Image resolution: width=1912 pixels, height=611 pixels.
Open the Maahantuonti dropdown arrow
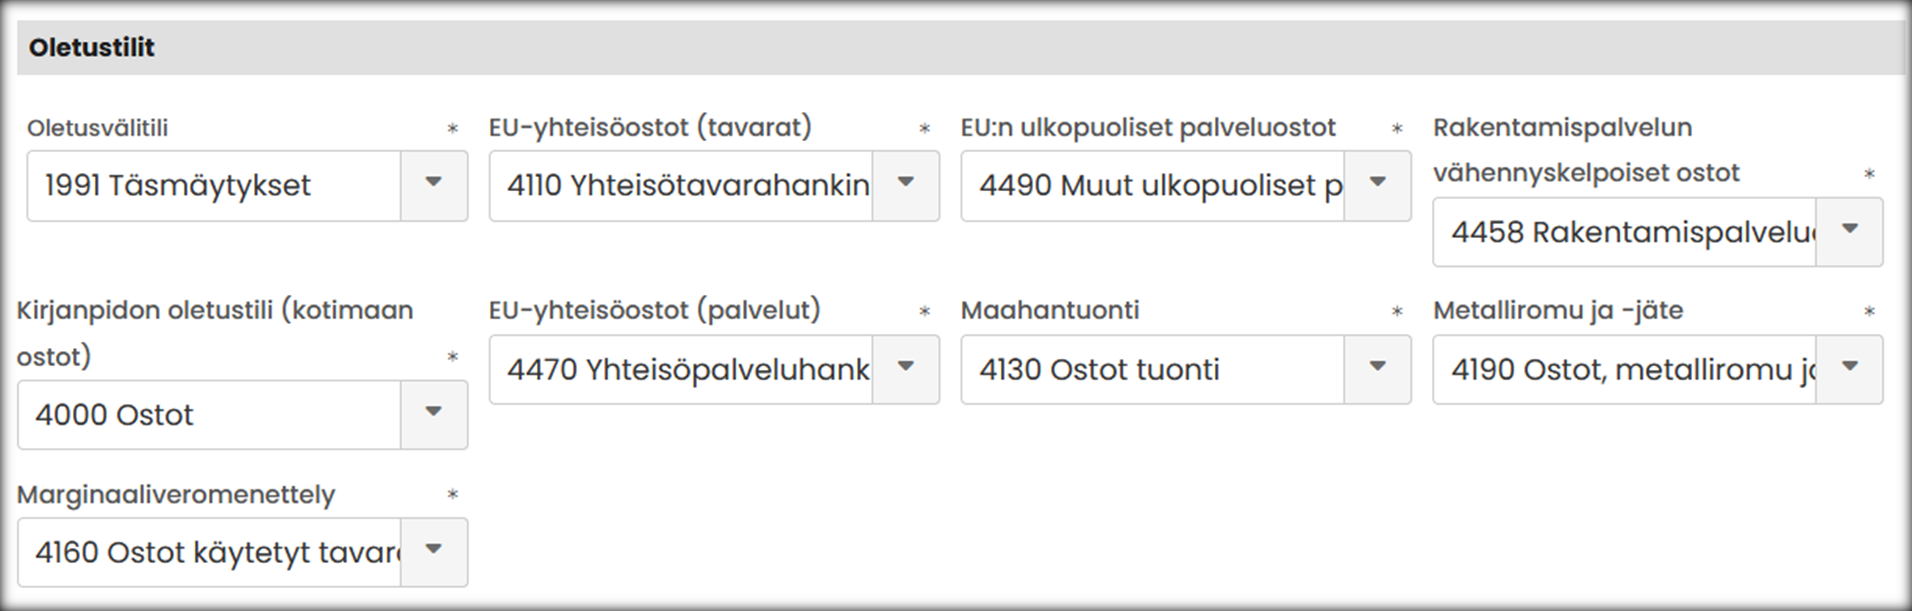coord(1377,369)
